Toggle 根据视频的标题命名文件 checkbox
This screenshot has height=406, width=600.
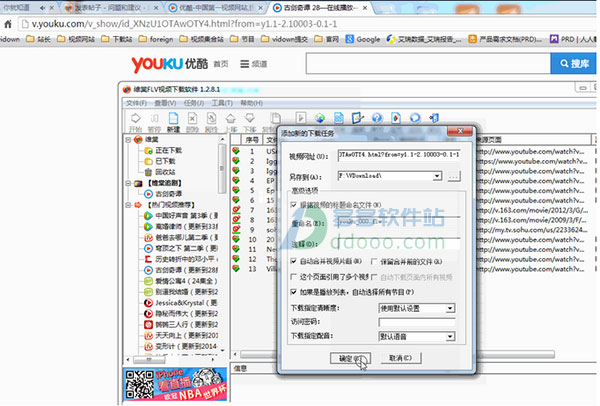point(293,205)
